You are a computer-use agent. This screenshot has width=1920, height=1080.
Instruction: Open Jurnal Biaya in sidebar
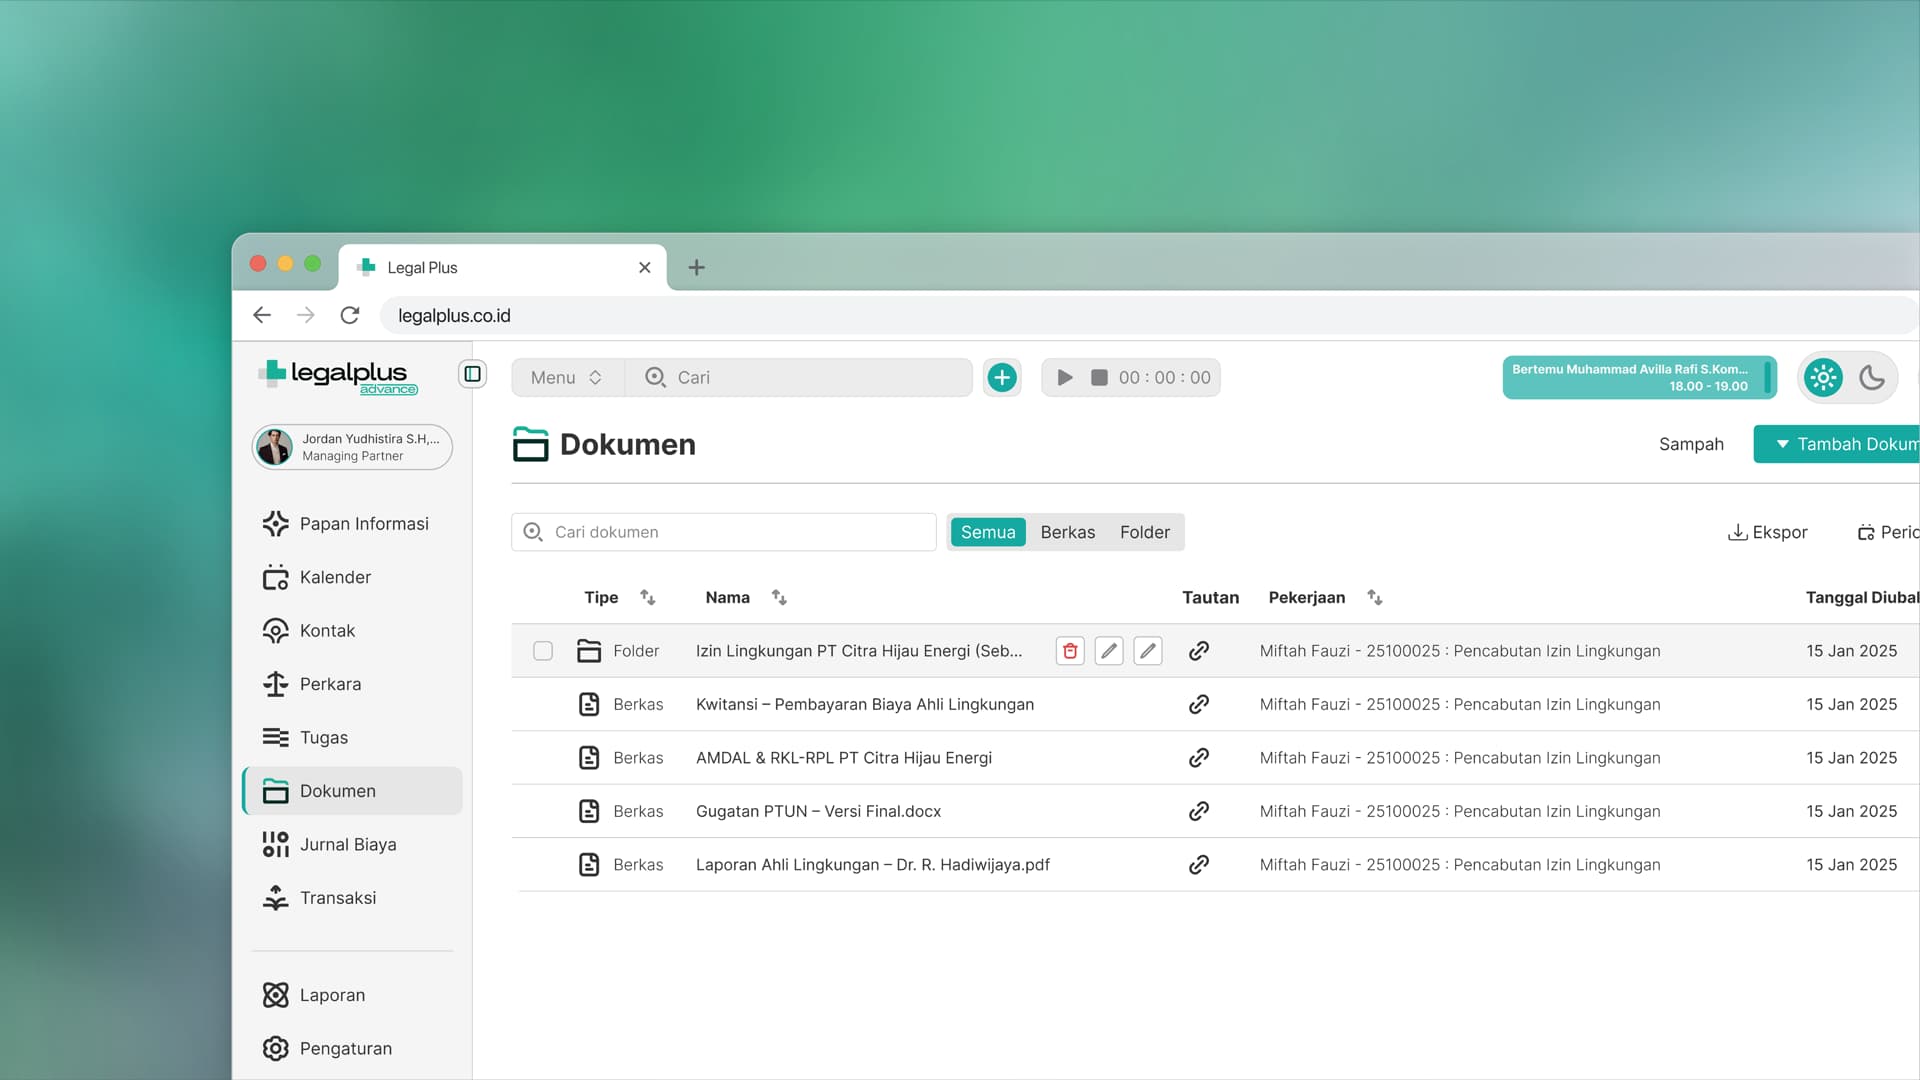click(x=347, y=845)
